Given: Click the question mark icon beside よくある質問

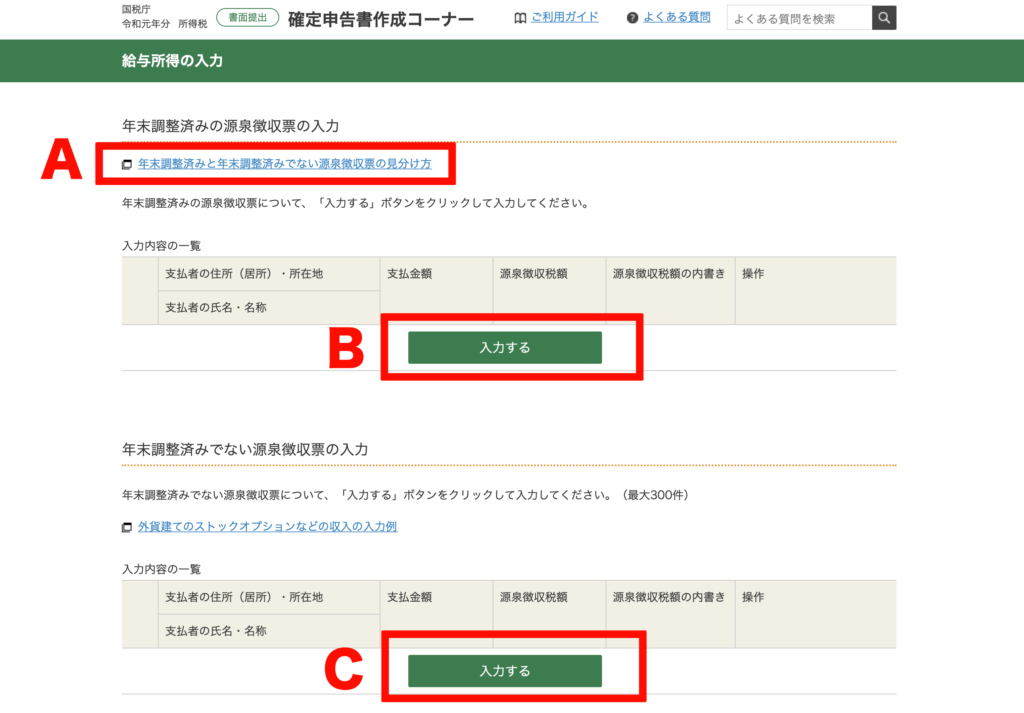Looking at the screenshot, I should click(632, 18).
